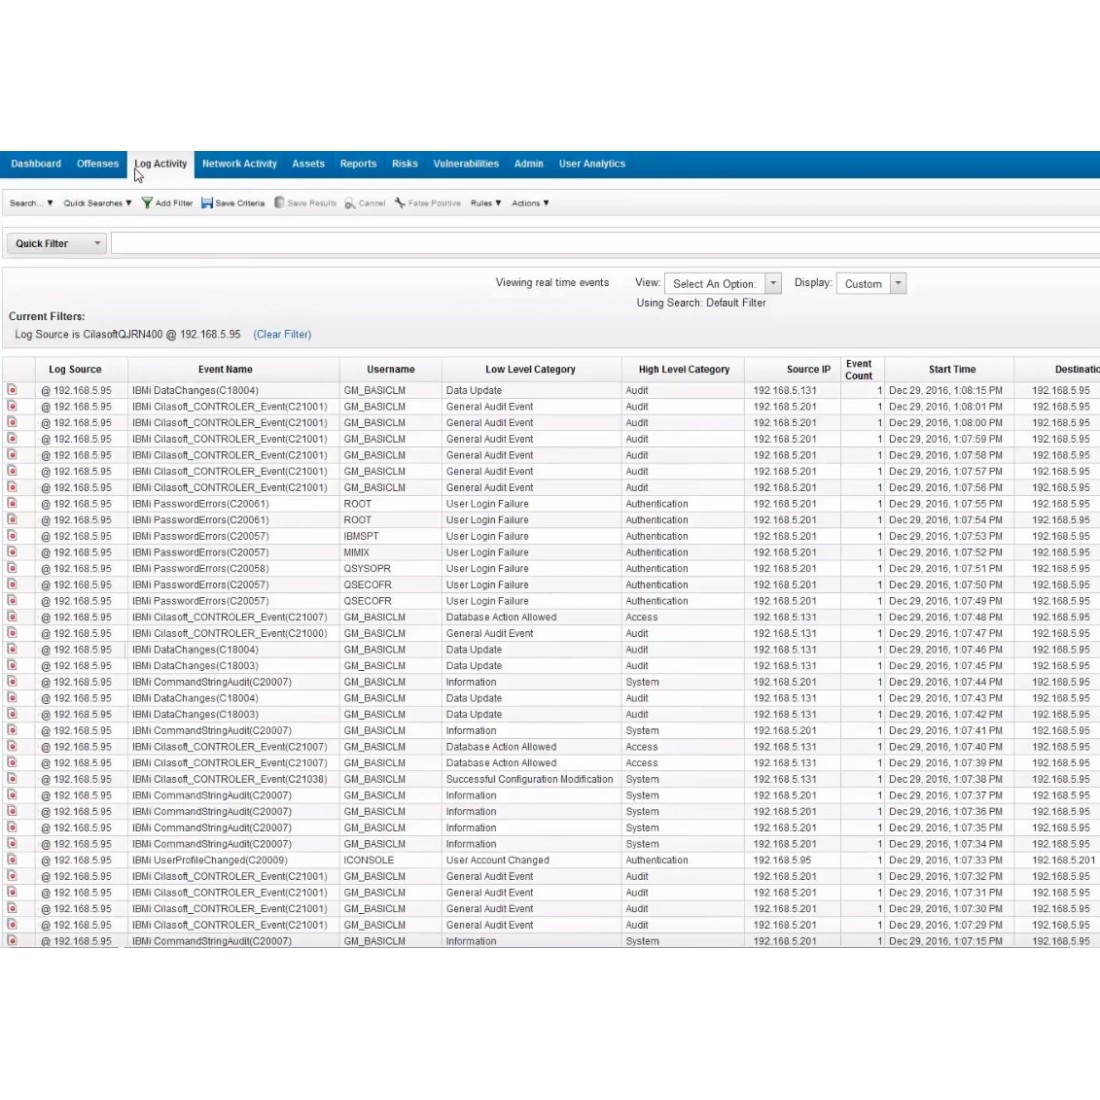The width and height of the screenshot is (1100, 1100).
Task: Click the Save Criteria disk icon
Action: click(205, 203)
